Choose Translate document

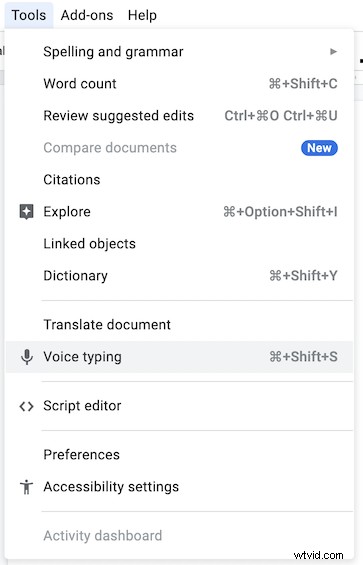pos(179,325)
